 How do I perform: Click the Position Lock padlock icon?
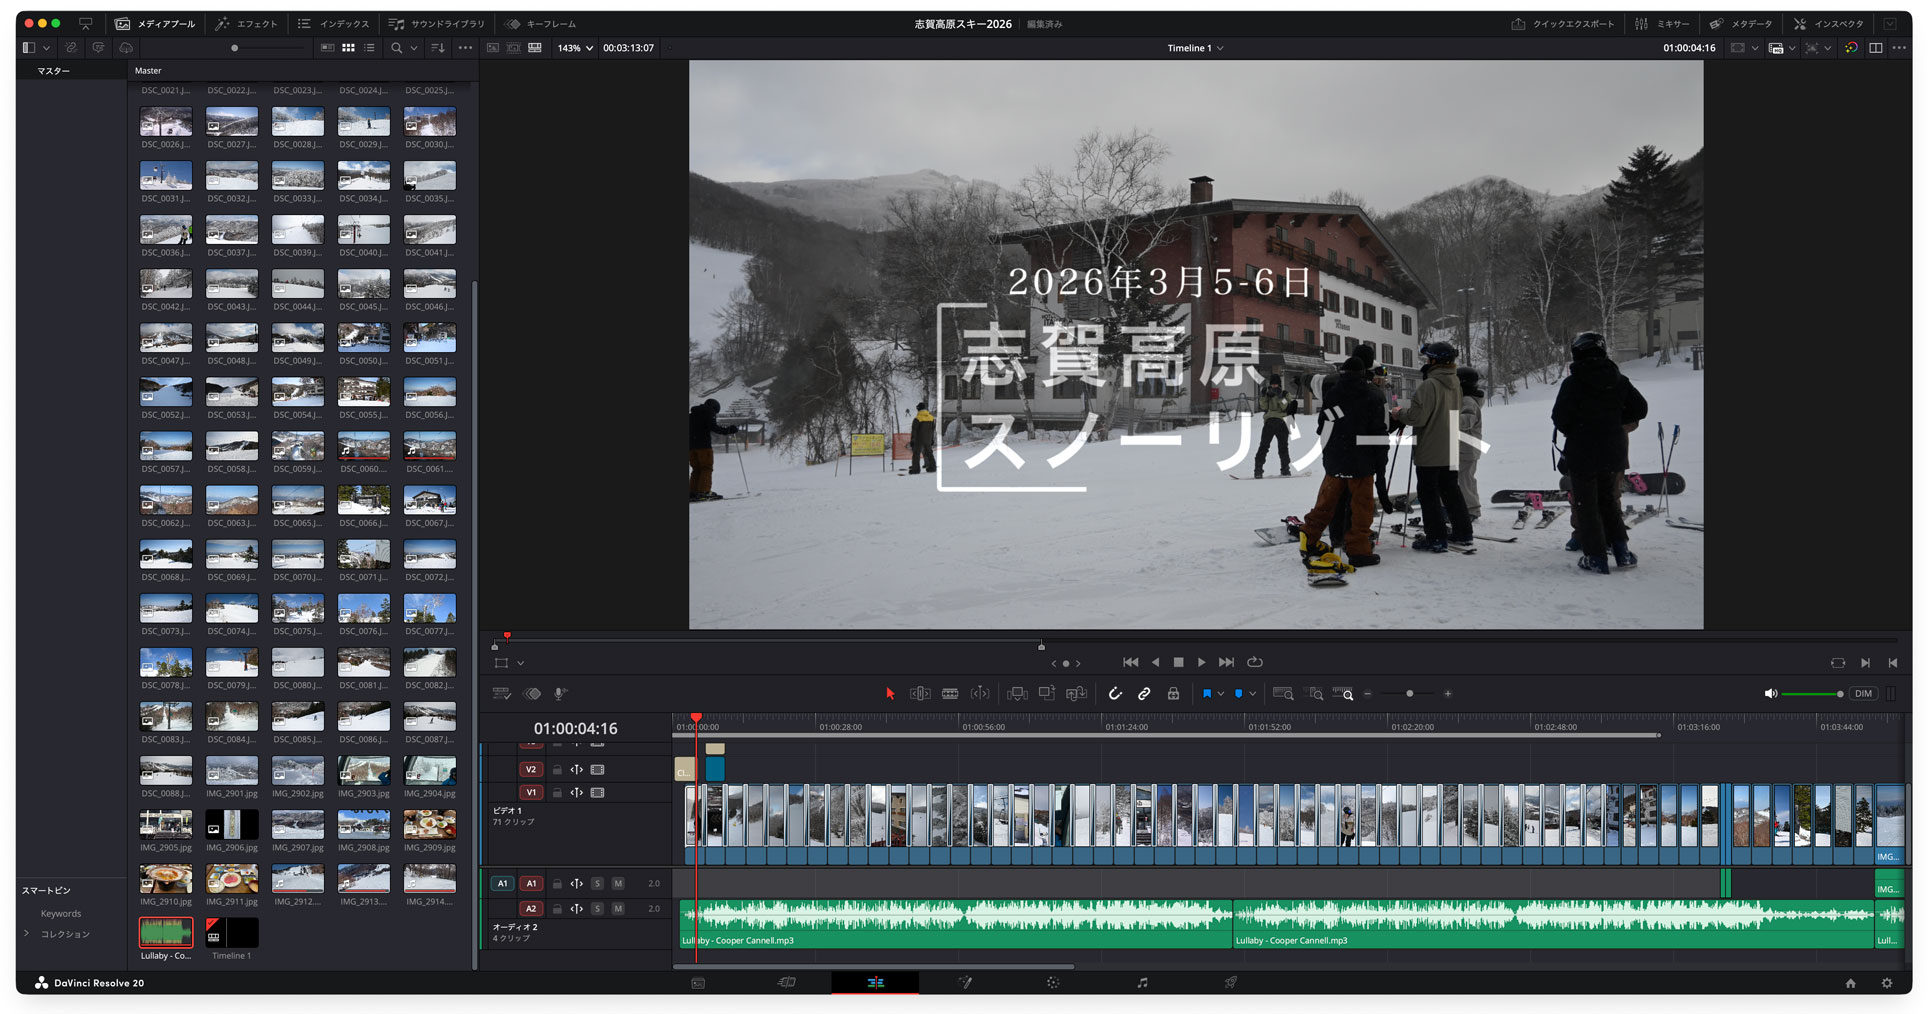1173,694
